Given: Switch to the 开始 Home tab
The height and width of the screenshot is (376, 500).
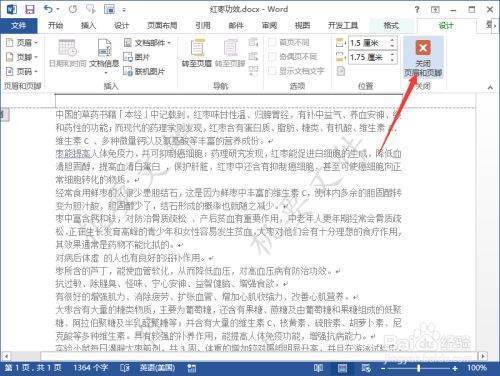Looking at the screenshot, I should pyautogui.click(x=55, y=25).
